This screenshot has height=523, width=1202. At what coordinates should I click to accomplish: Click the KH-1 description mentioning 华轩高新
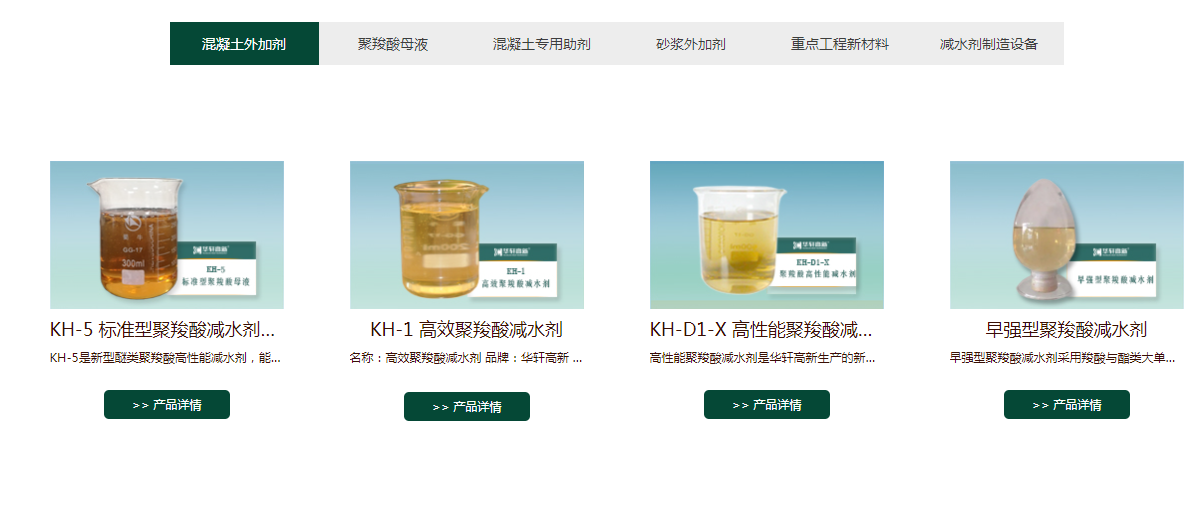point(466,358)
